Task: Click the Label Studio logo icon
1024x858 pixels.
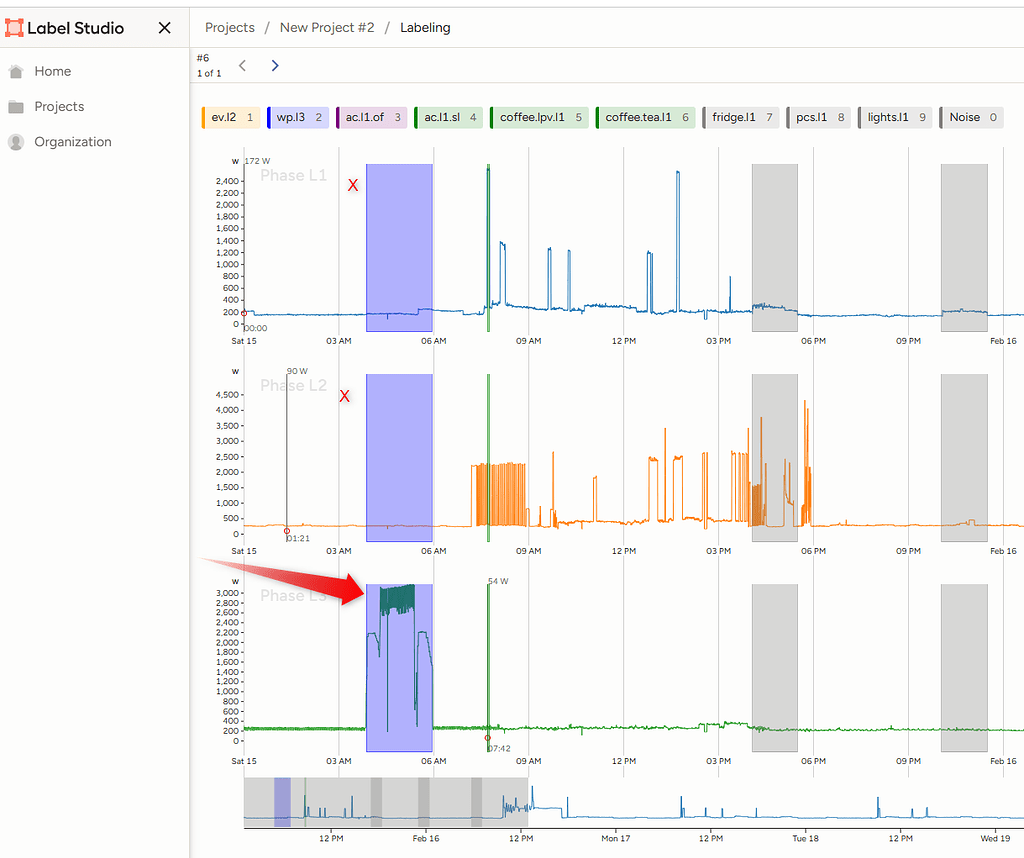Action: (x=15, y=27)
